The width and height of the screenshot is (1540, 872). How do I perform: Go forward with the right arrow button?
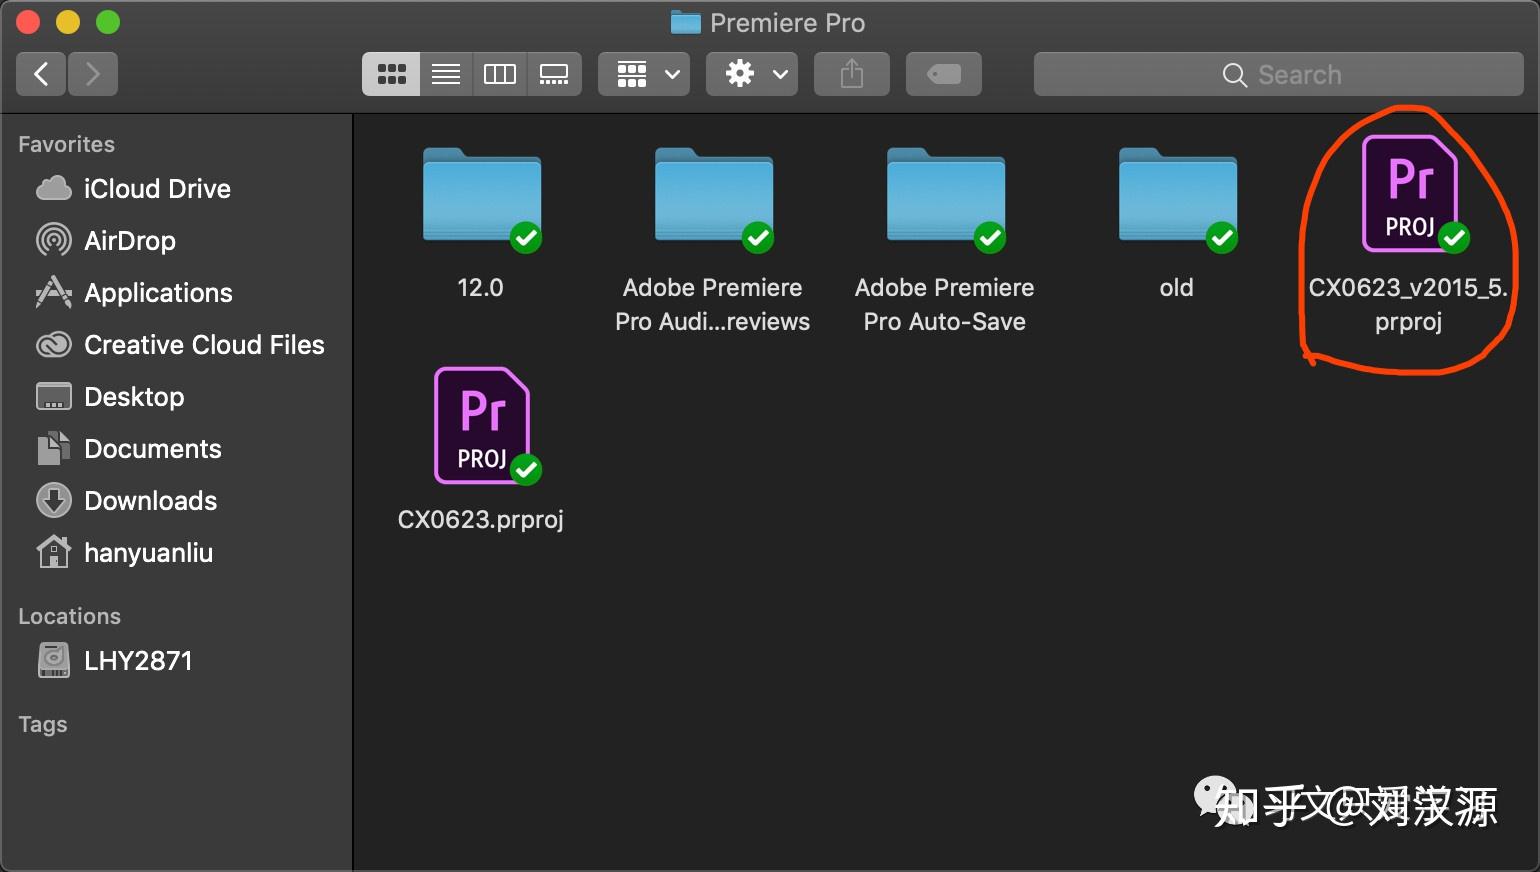click(x=93, y=74)
